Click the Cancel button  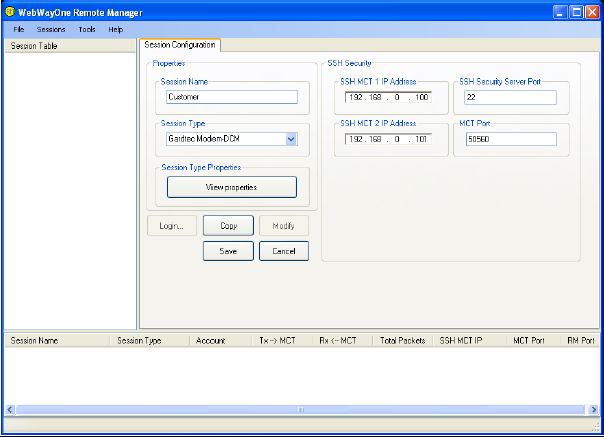(284, 252)
